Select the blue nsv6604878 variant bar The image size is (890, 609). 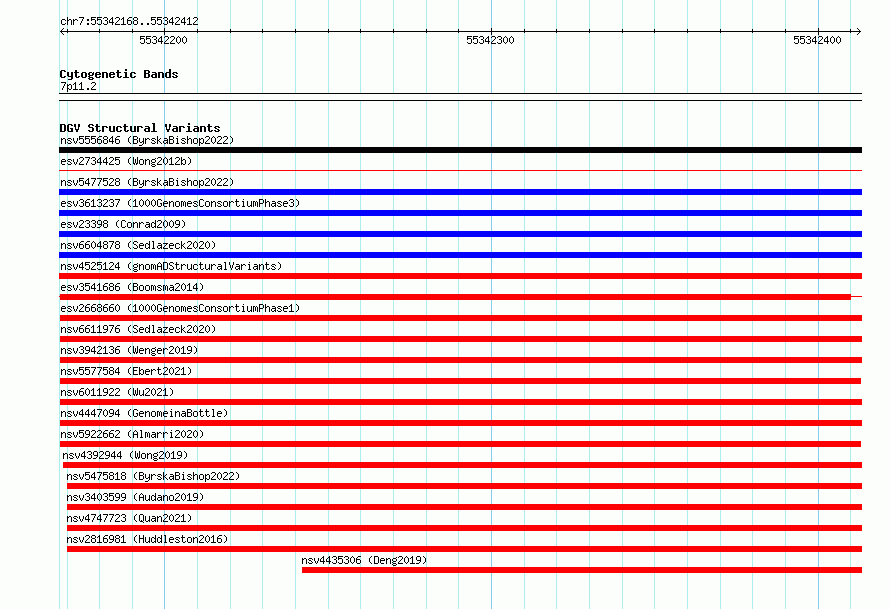[x=460, y=255]
